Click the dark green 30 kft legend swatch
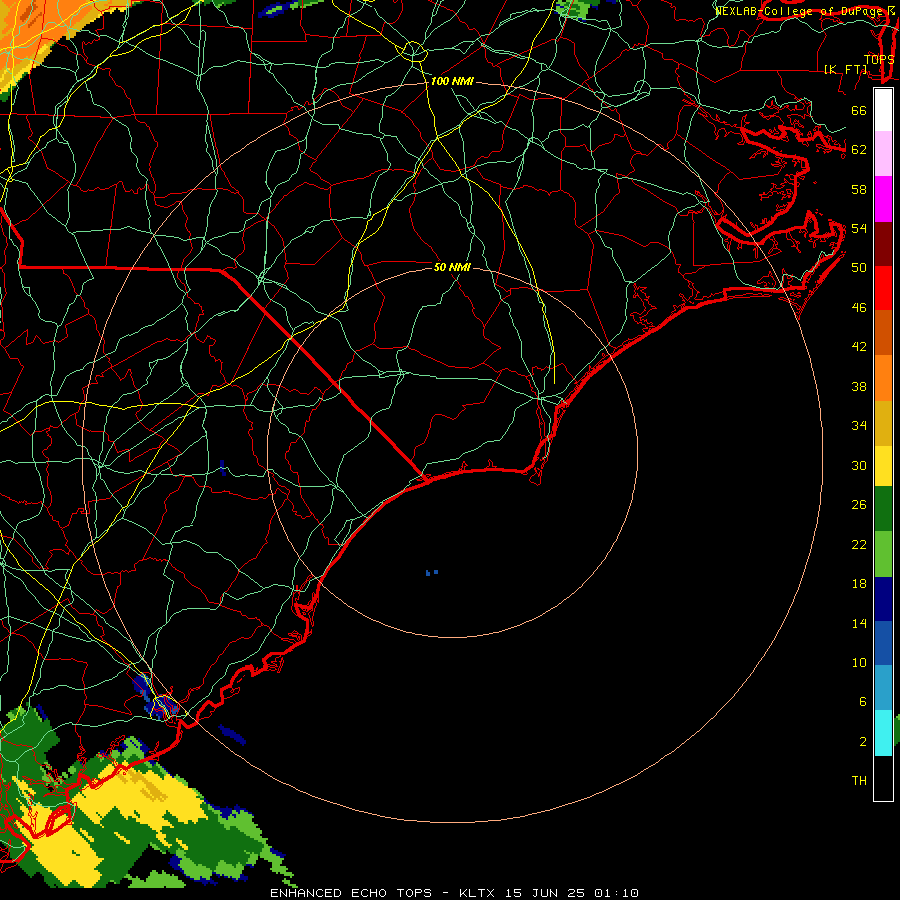The width and height of the screenshot is (900, 900). 883,509
